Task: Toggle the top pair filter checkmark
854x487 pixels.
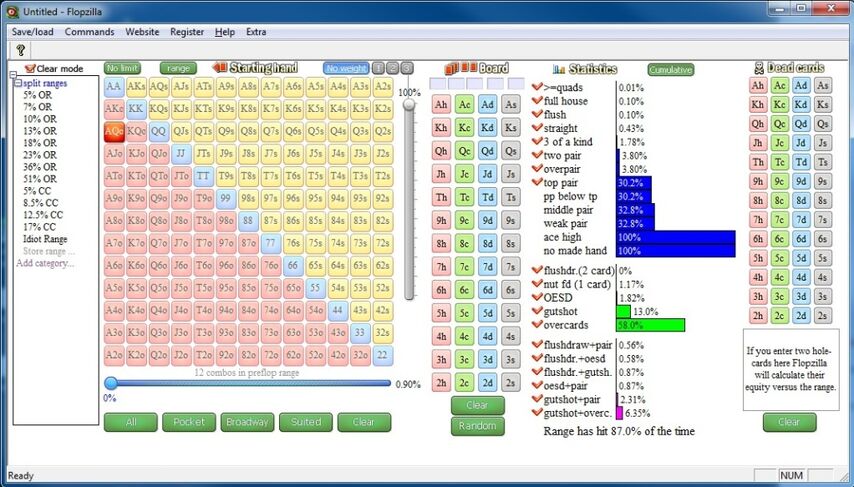Action: [536, 183]
